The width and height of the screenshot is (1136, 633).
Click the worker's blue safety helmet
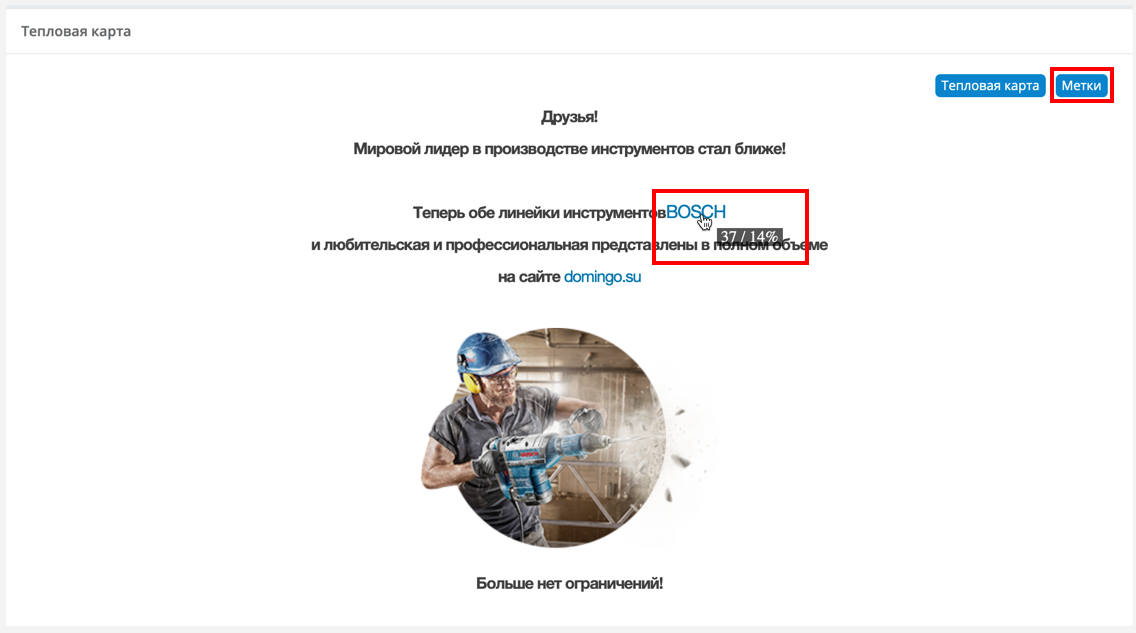(x=487, y=352)
